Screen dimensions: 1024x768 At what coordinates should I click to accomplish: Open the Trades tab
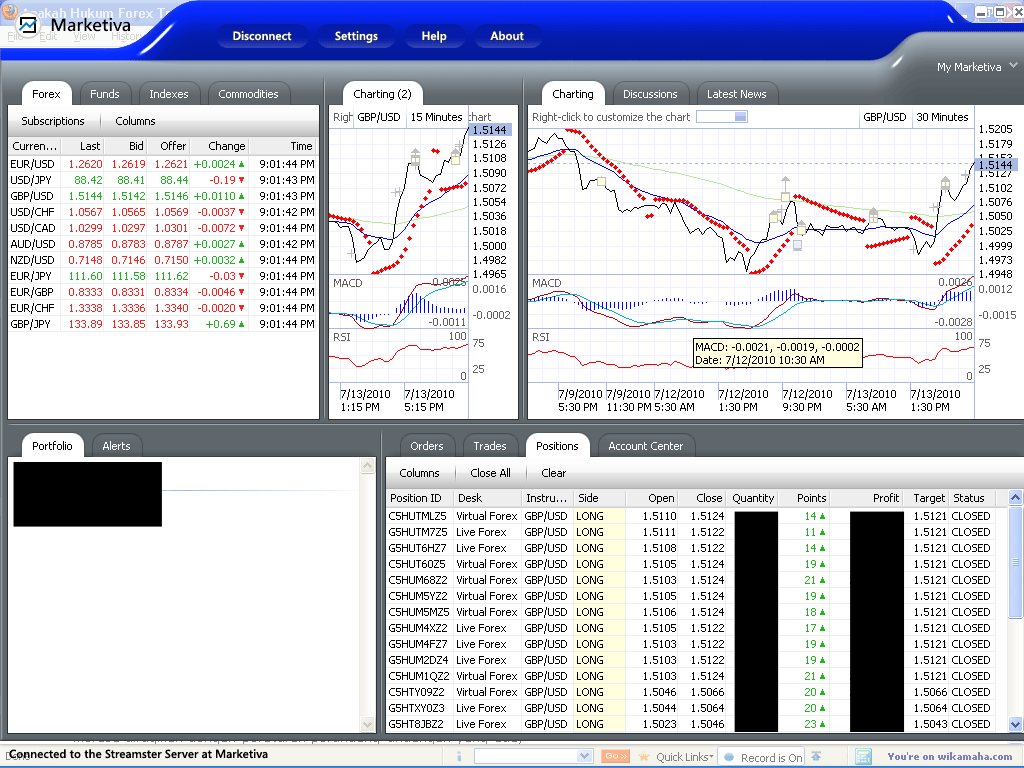[490, 446]
